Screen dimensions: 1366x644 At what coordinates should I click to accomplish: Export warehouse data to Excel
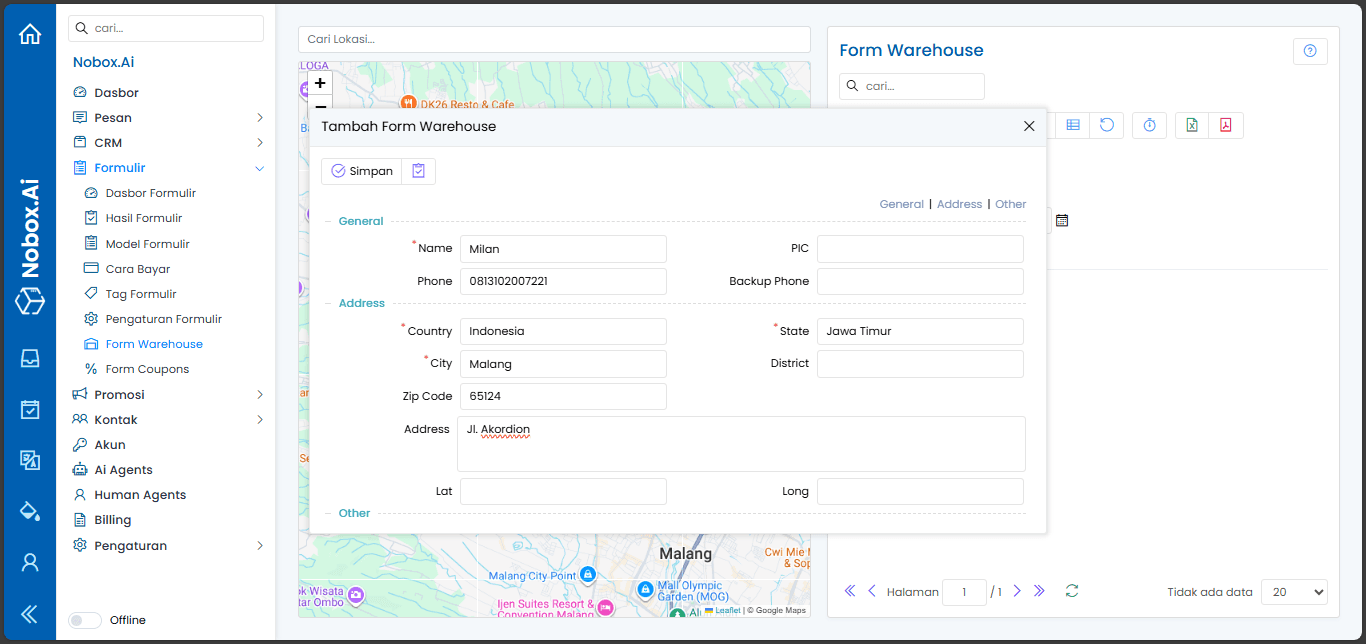point(1192,124)
